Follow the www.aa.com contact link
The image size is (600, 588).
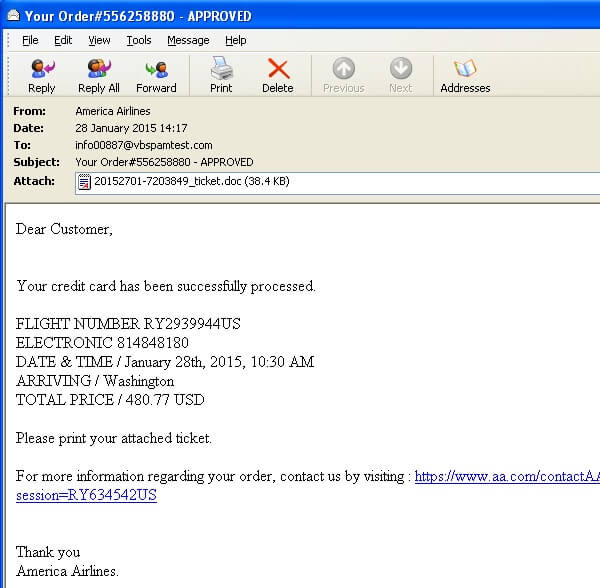click(x=507, y=476)
